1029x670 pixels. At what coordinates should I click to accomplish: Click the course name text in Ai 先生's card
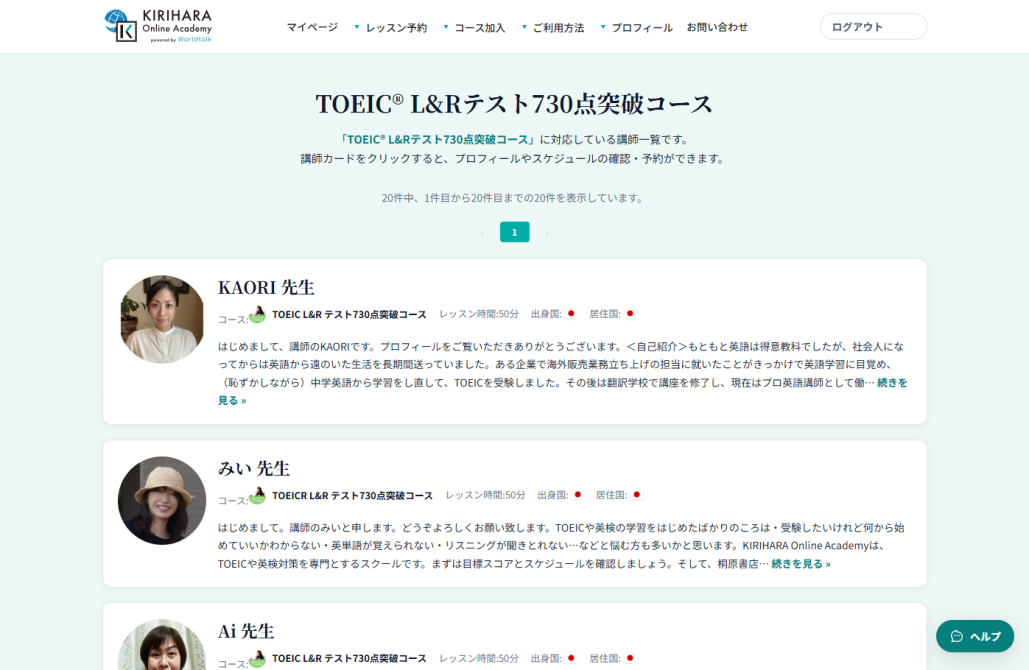tap(349, 658)
